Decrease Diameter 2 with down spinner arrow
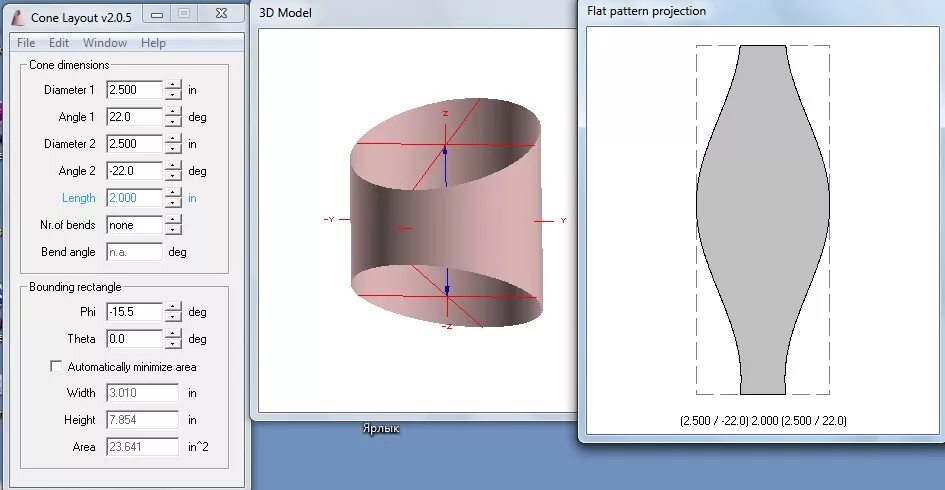945x490 pixels. (173, 149)
